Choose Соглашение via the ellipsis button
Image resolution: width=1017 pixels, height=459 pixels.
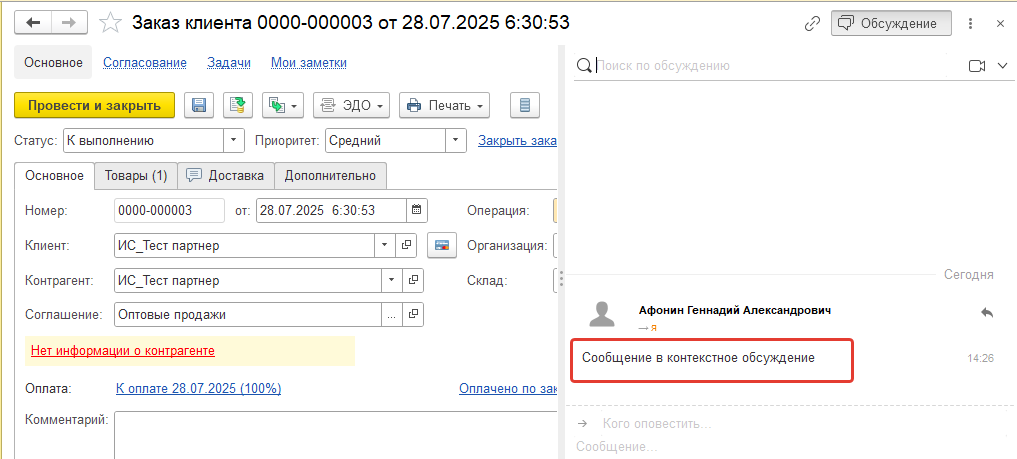(x=391, y=315)
